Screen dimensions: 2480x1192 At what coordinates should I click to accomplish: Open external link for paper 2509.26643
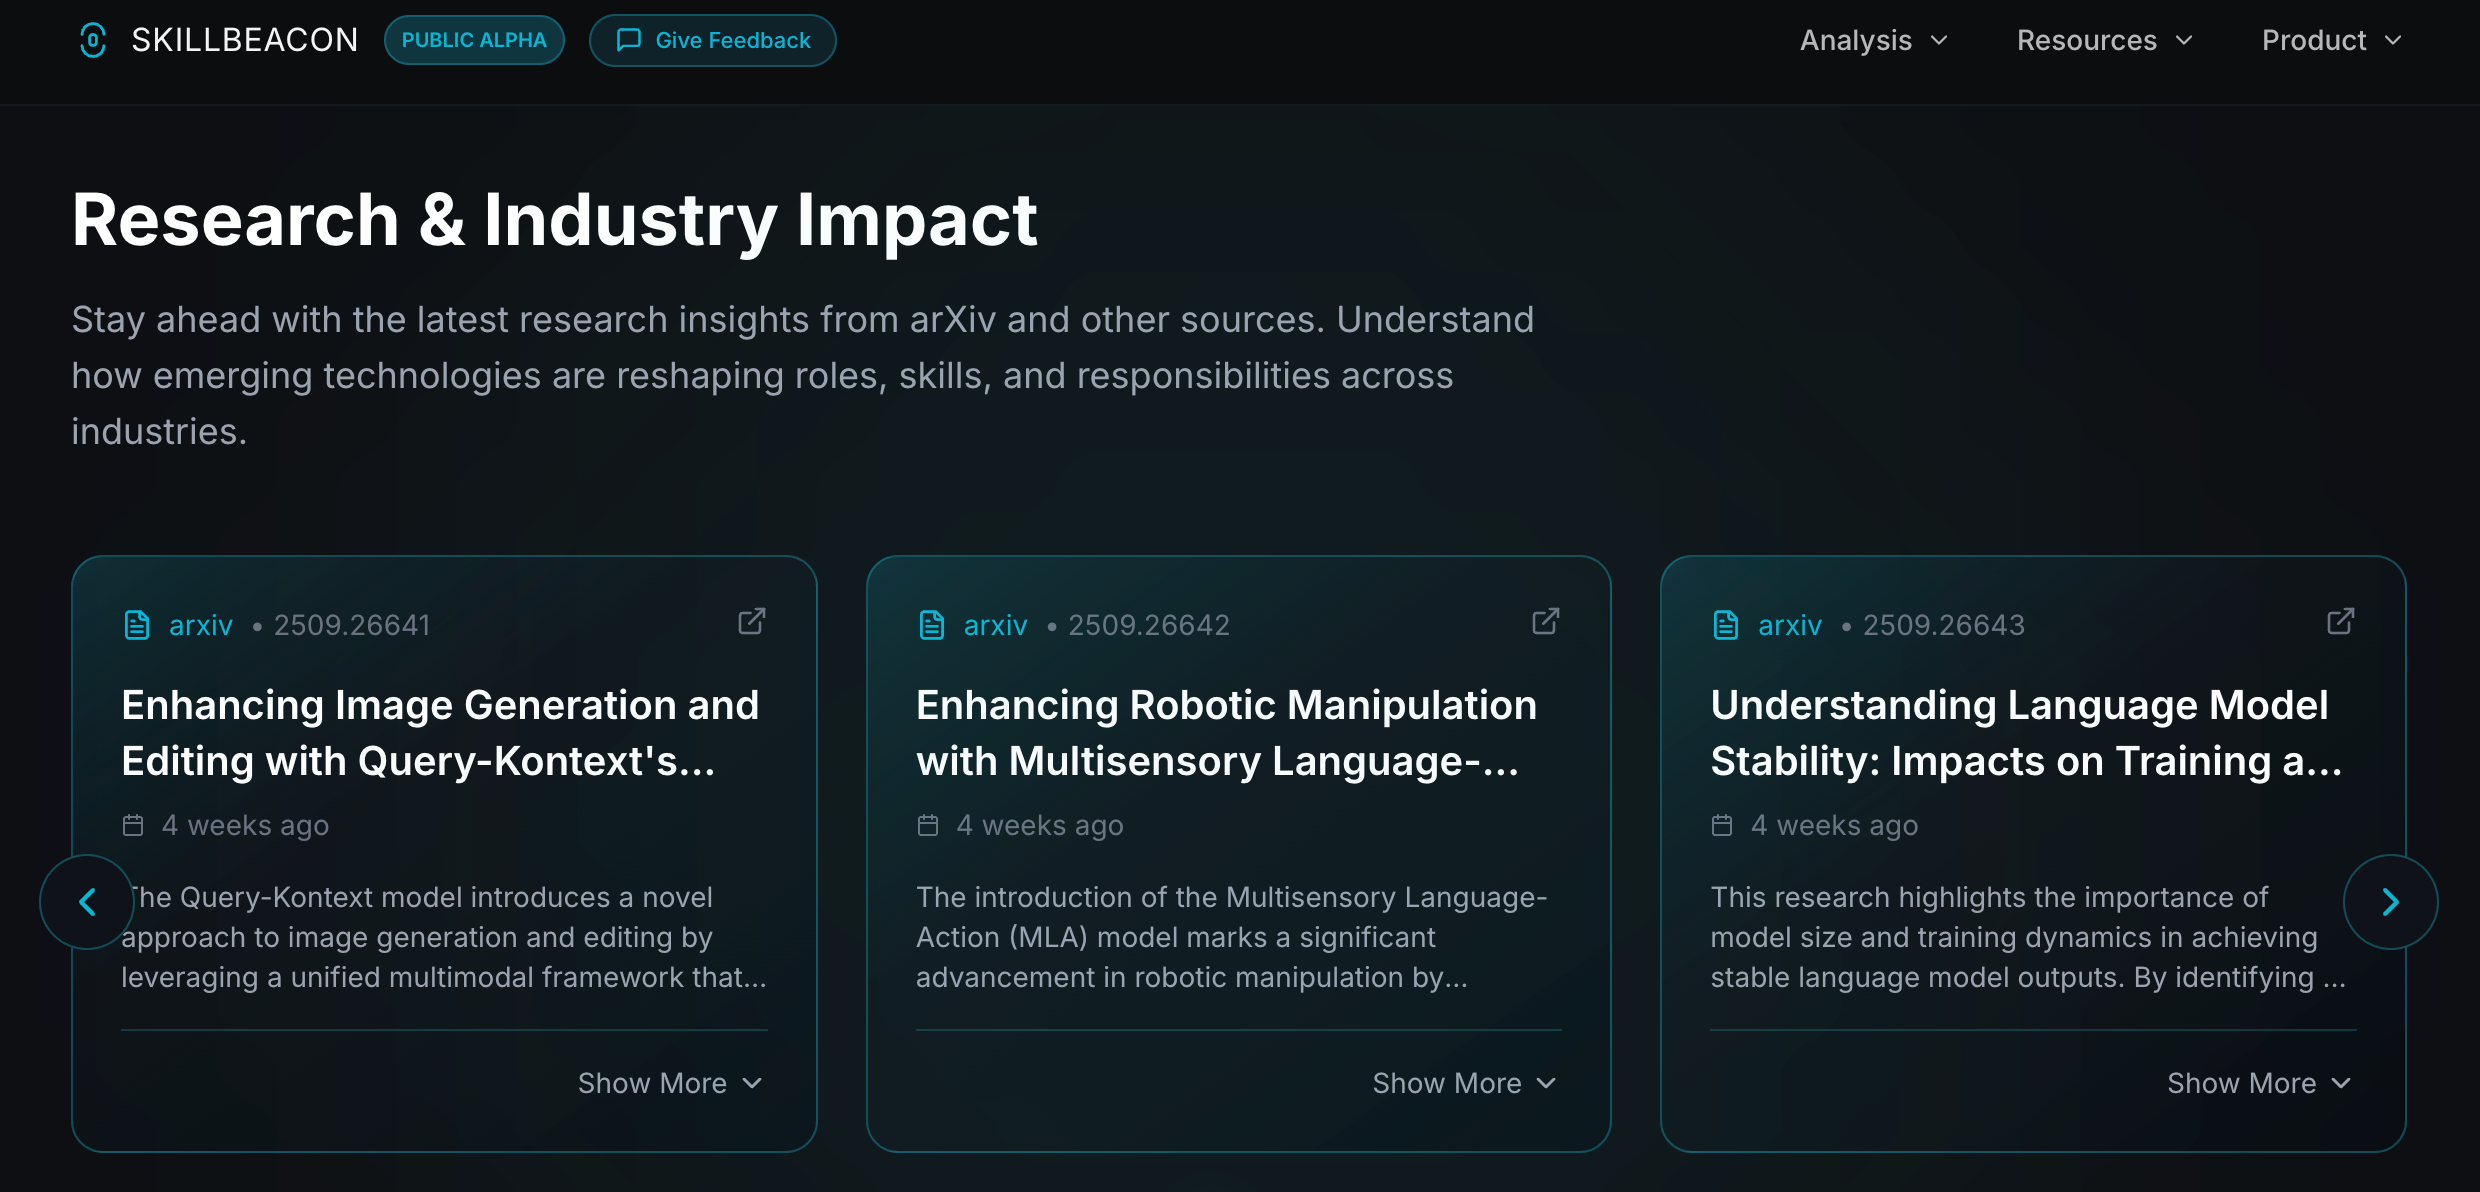(2340, 622)
